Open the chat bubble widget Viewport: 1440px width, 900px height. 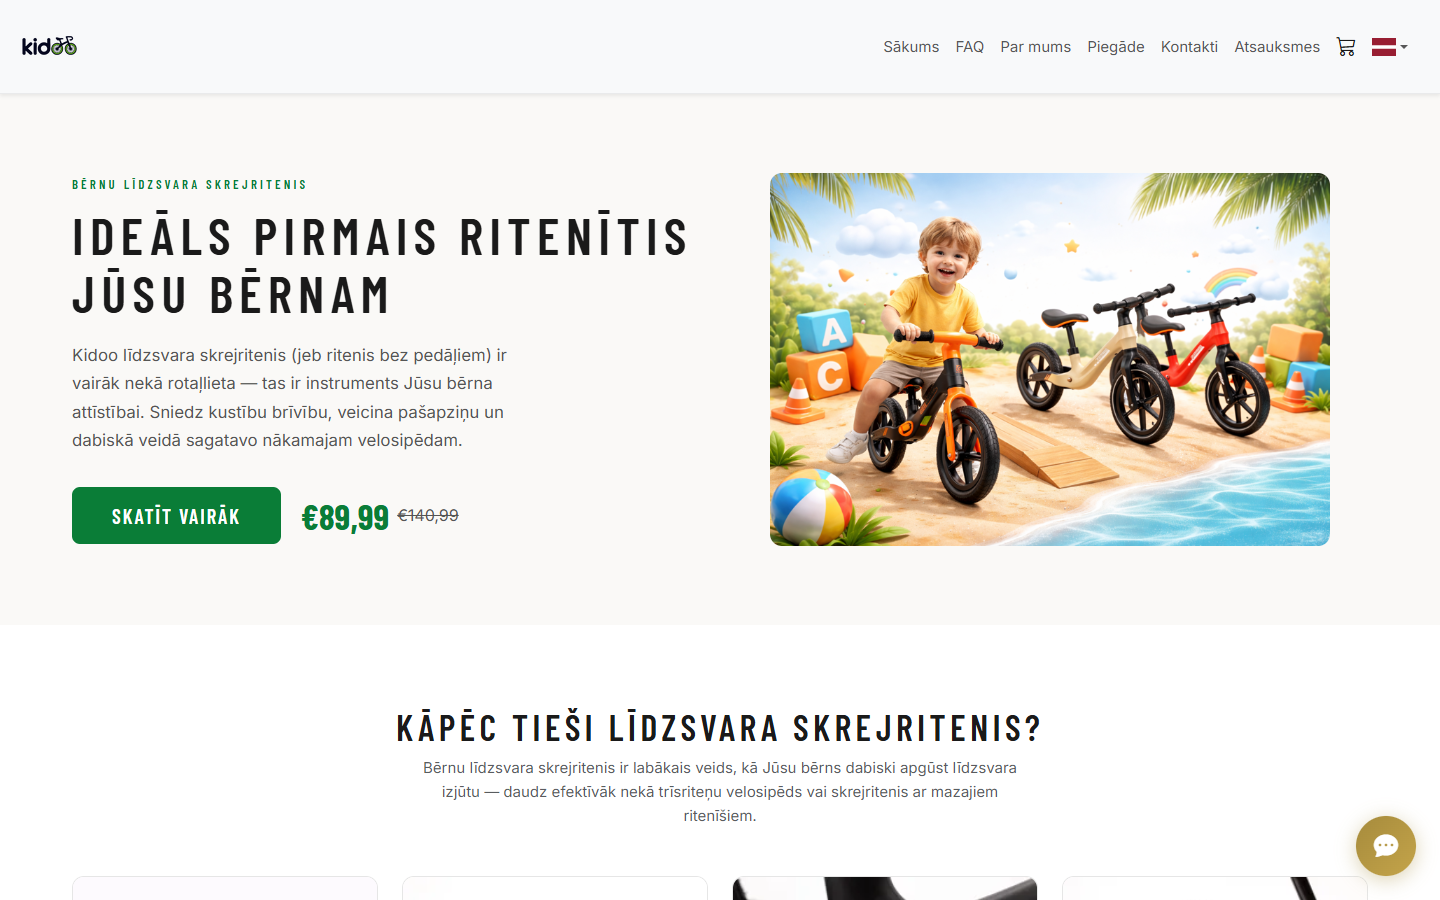point(1386,846)
